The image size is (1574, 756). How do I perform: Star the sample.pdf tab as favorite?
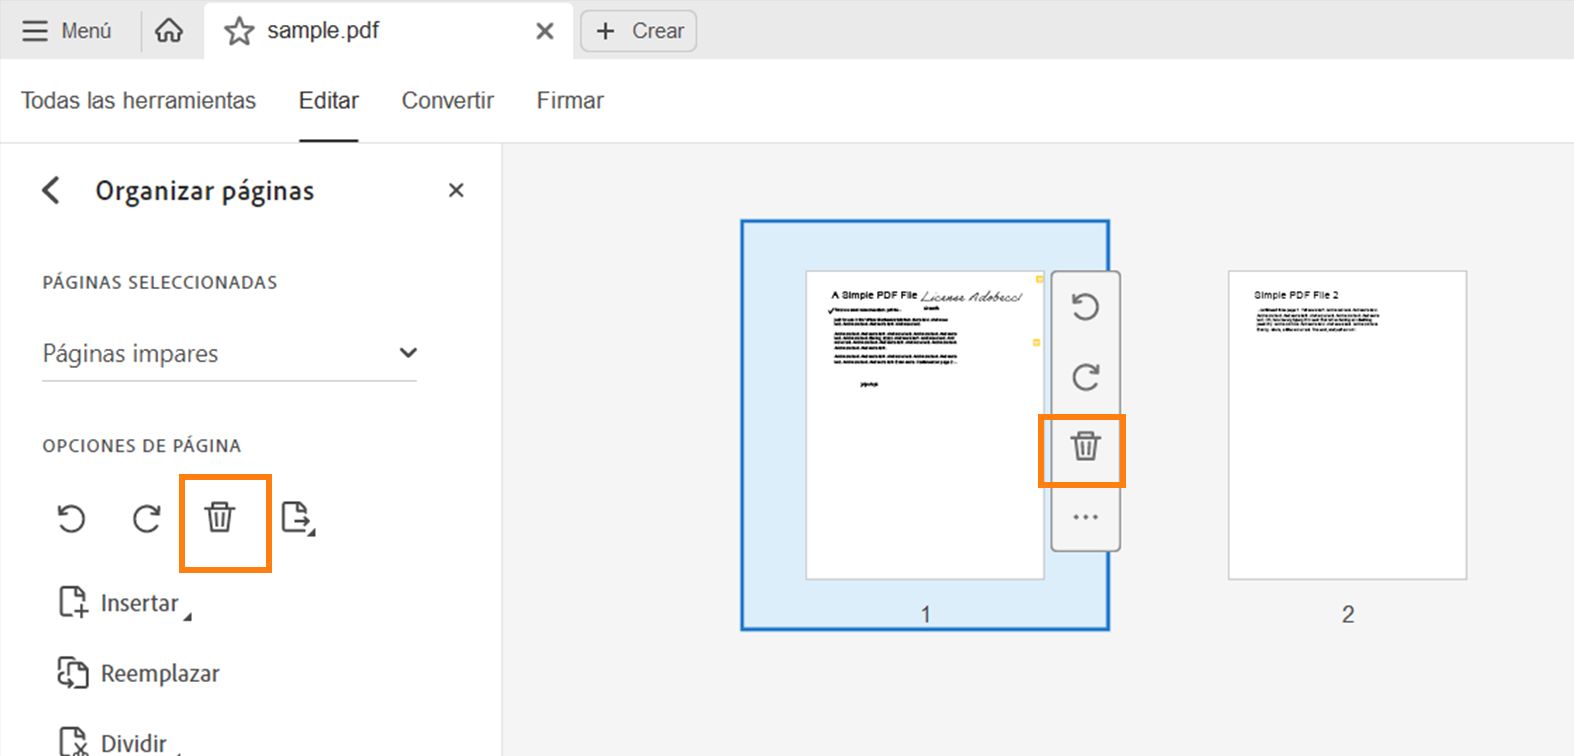click(x=239, y=31)
